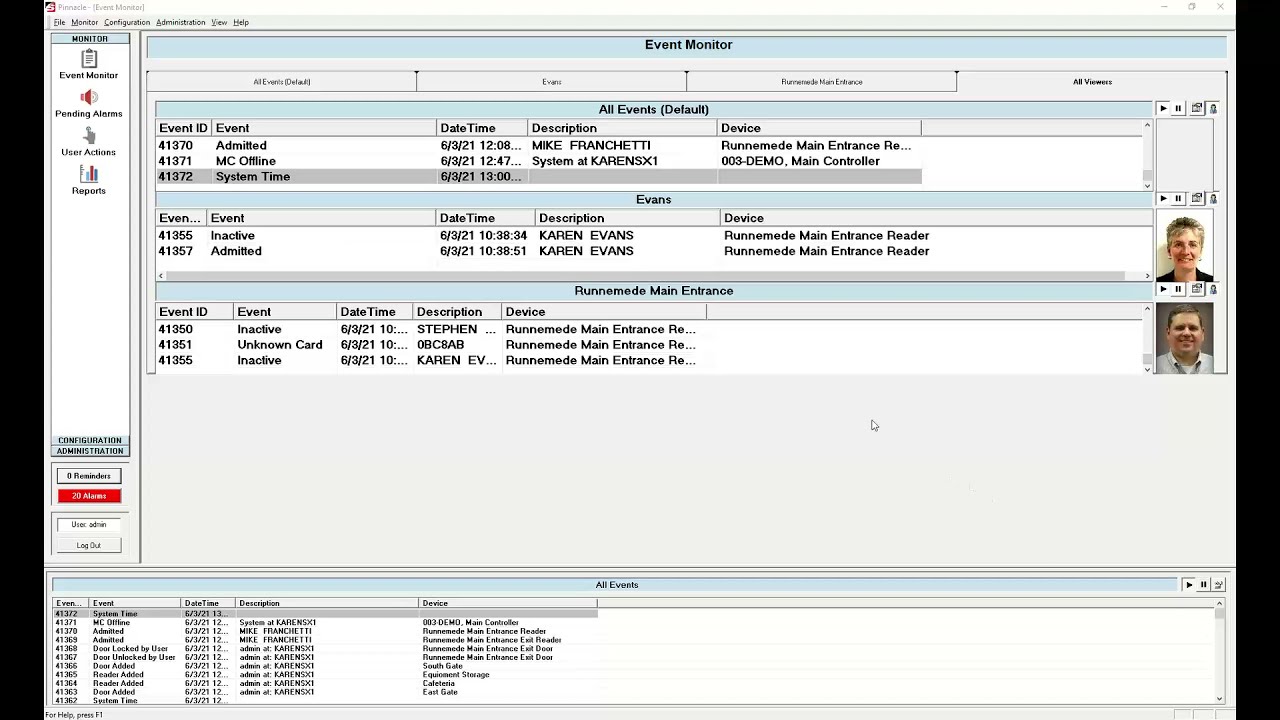Screen dimensions: 1280x720
Task: Open properties icon for Runnemede Main Entrance viewer
Action: coord(1197,290)
